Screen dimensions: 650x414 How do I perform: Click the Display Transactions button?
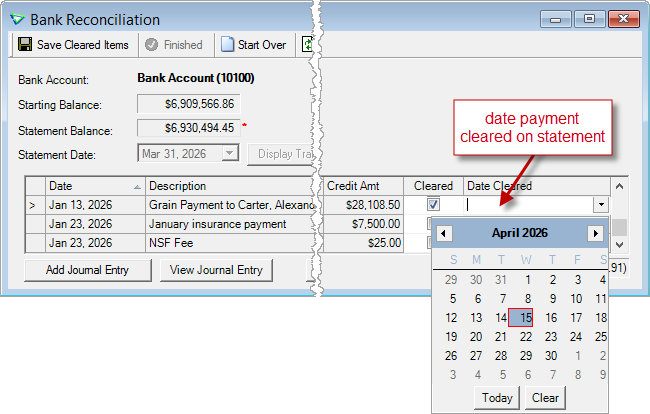tap(281, 154)
